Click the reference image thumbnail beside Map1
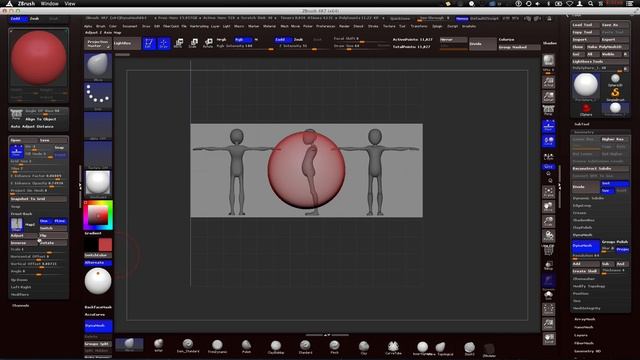The height and width of the screenshot is (360, 640). [17, 224]
